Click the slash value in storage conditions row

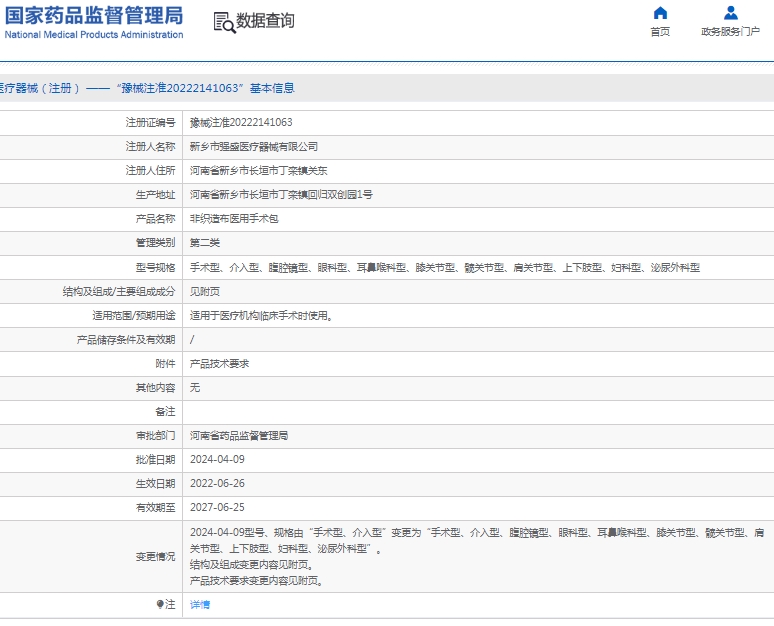point(192,340)
